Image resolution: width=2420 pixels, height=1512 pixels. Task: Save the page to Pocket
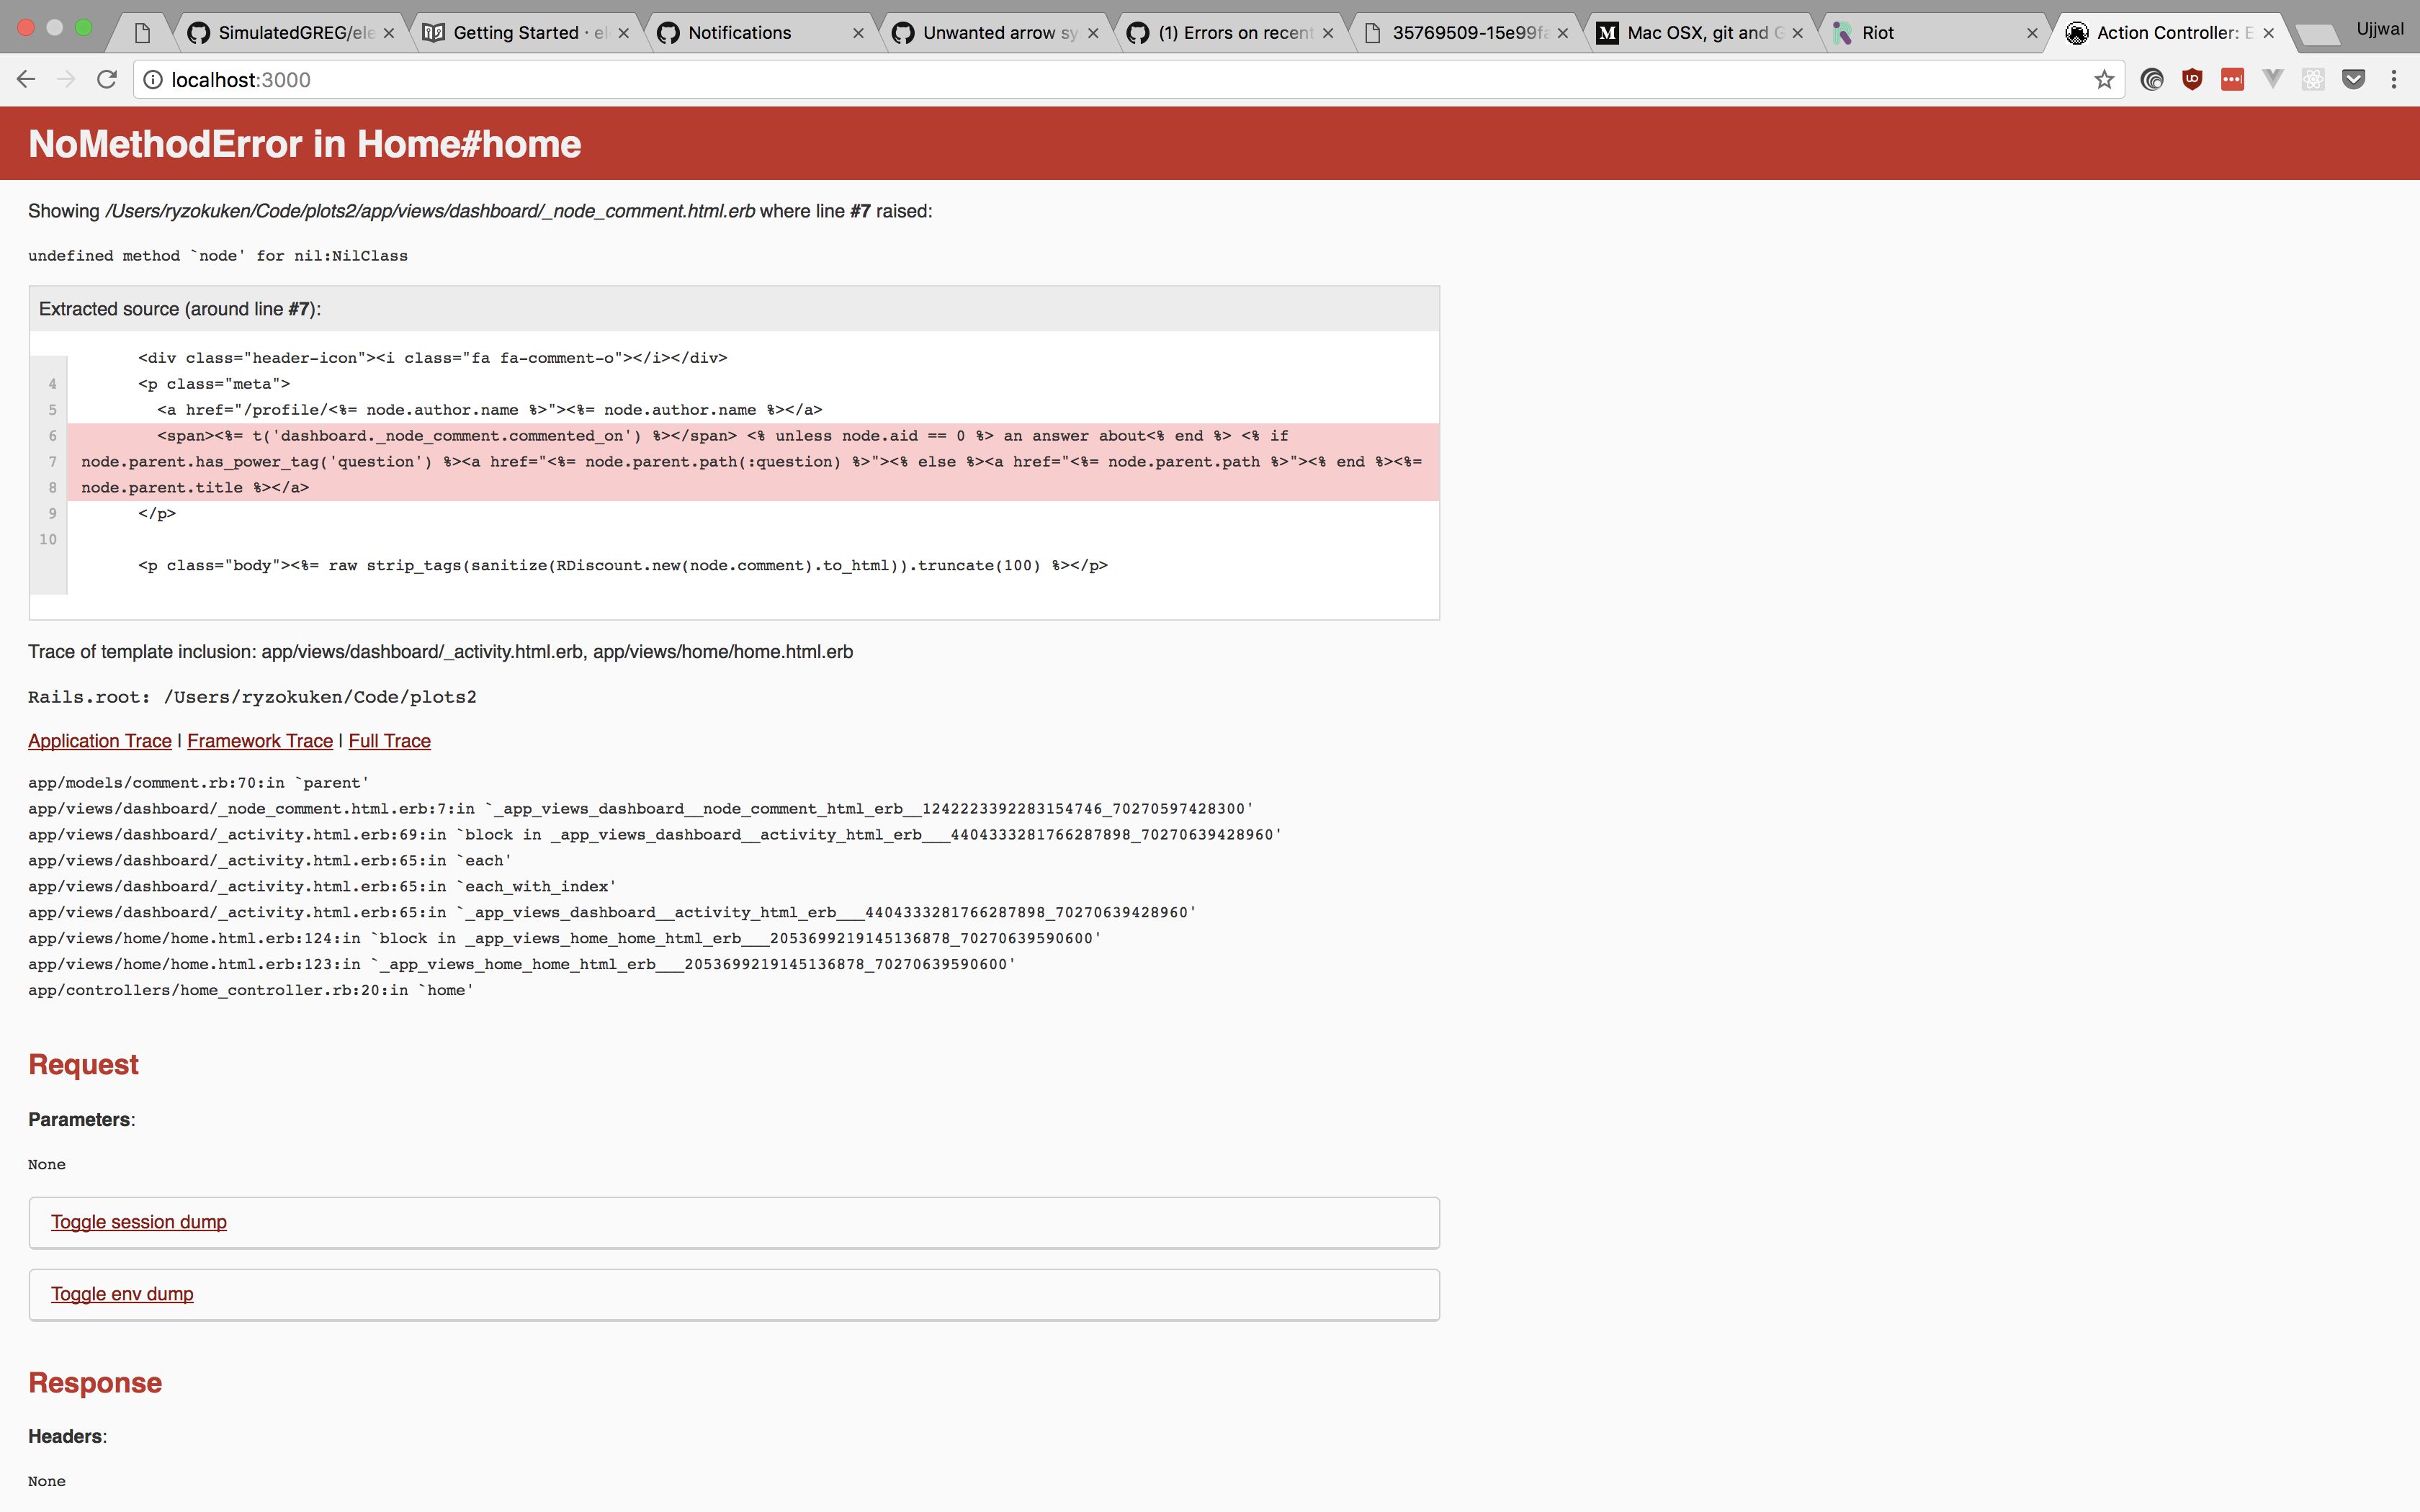coord(2354,79)
